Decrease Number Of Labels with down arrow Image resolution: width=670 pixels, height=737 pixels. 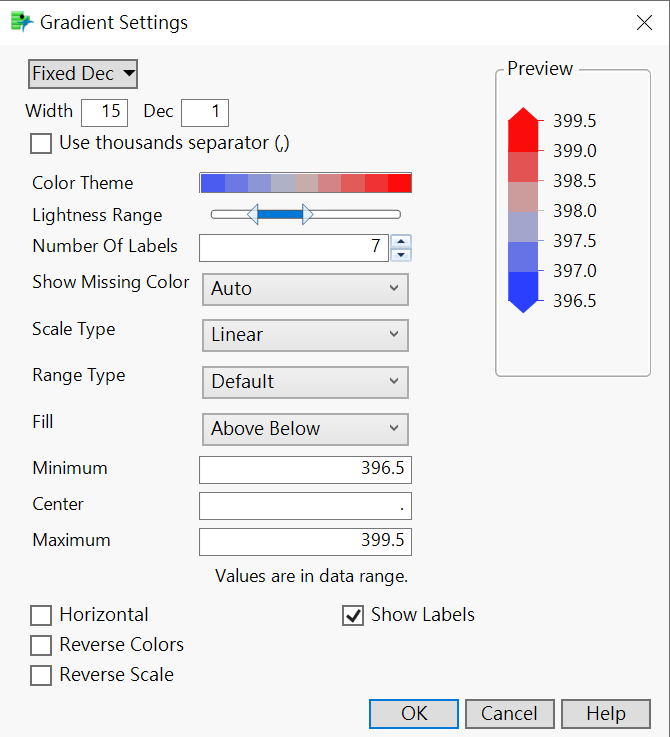tap(401, 254)
